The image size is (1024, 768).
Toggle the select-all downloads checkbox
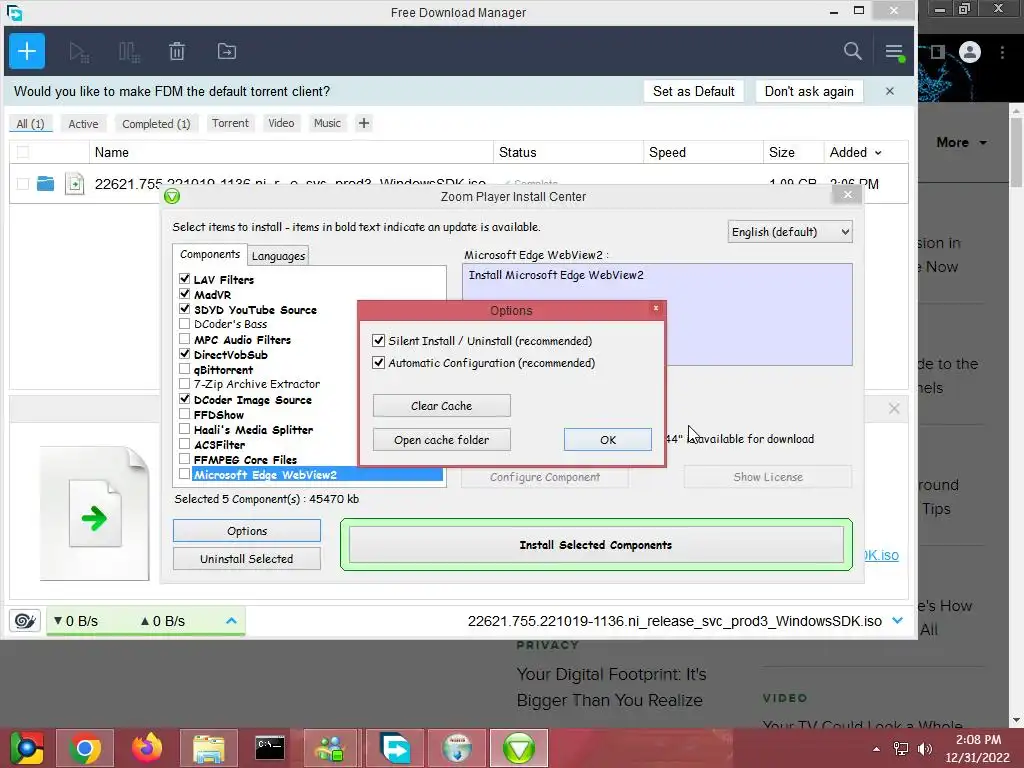[23, 152]
